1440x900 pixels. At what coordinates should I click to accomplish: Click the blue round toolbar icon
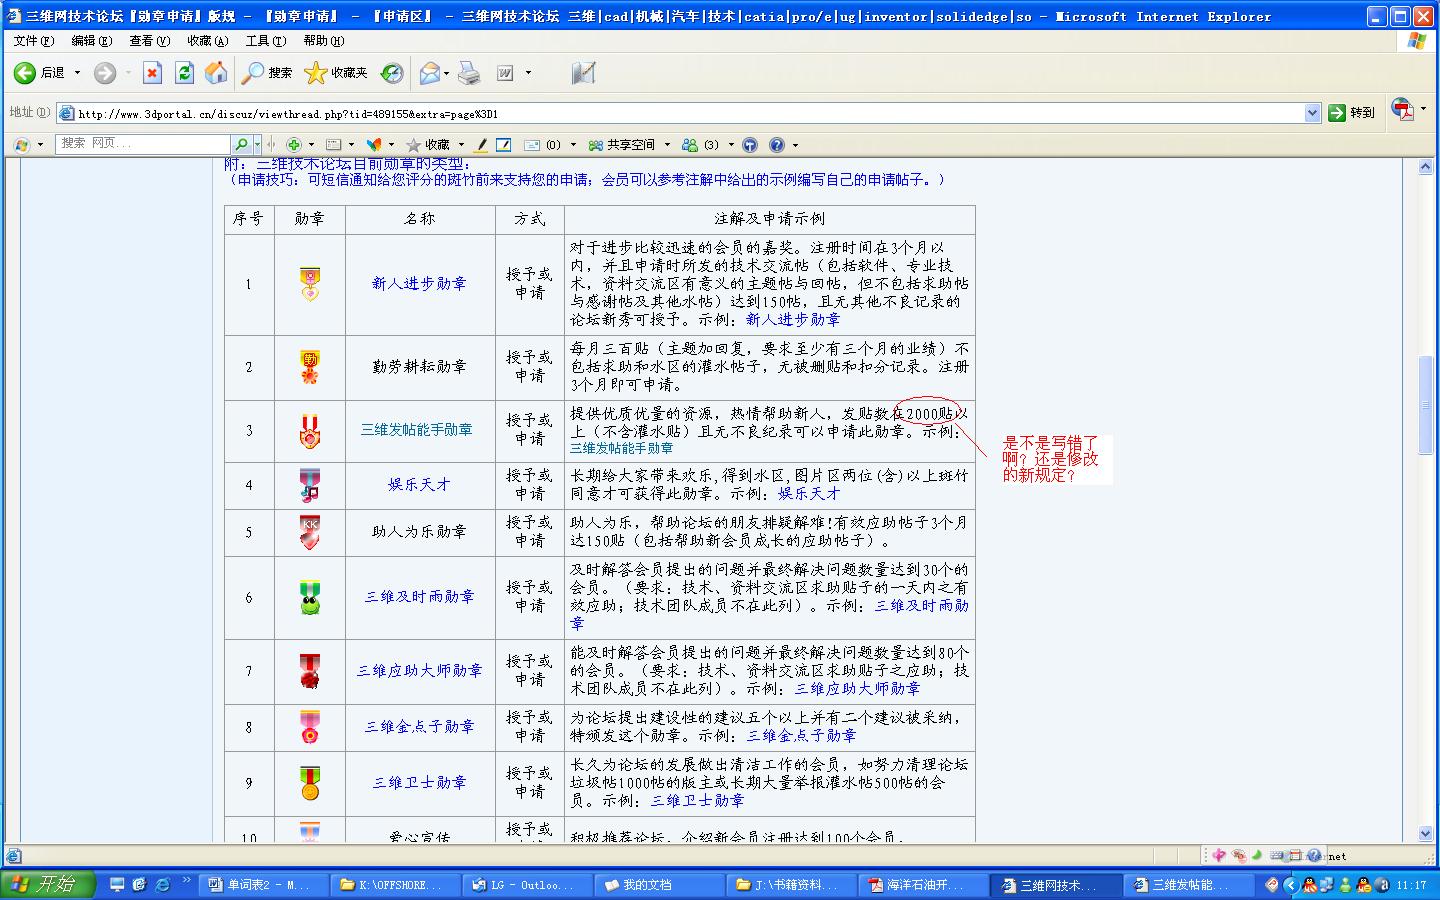750,145
